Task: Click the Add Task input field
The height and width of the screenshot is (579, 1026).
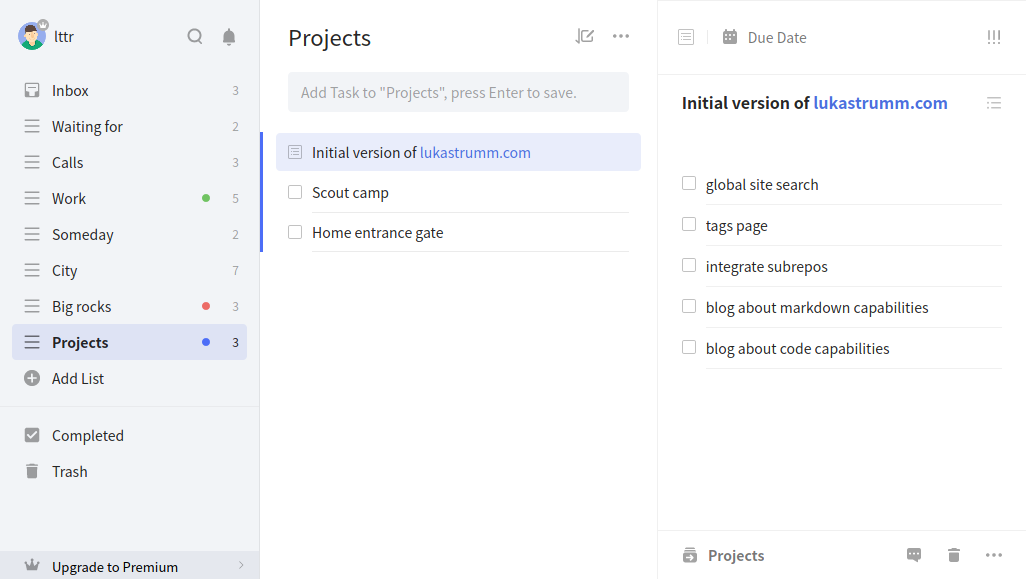Action: point(458,92)
